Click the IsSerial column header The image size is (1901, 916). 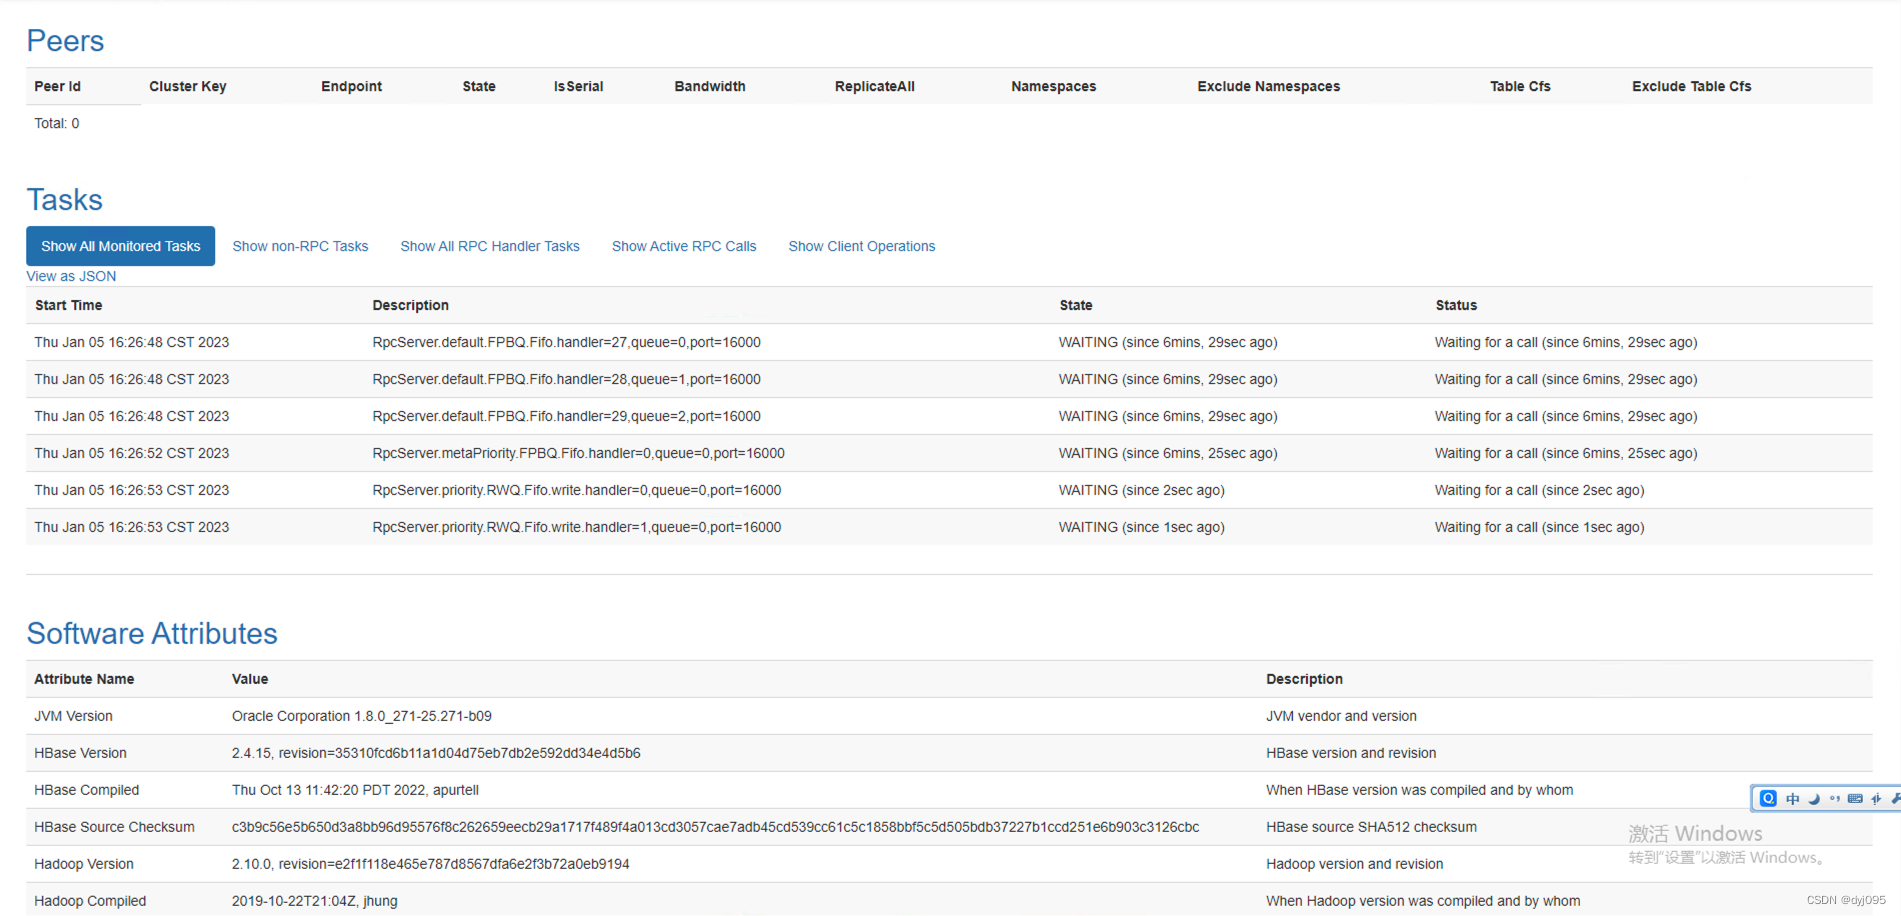tap(578, 86)
